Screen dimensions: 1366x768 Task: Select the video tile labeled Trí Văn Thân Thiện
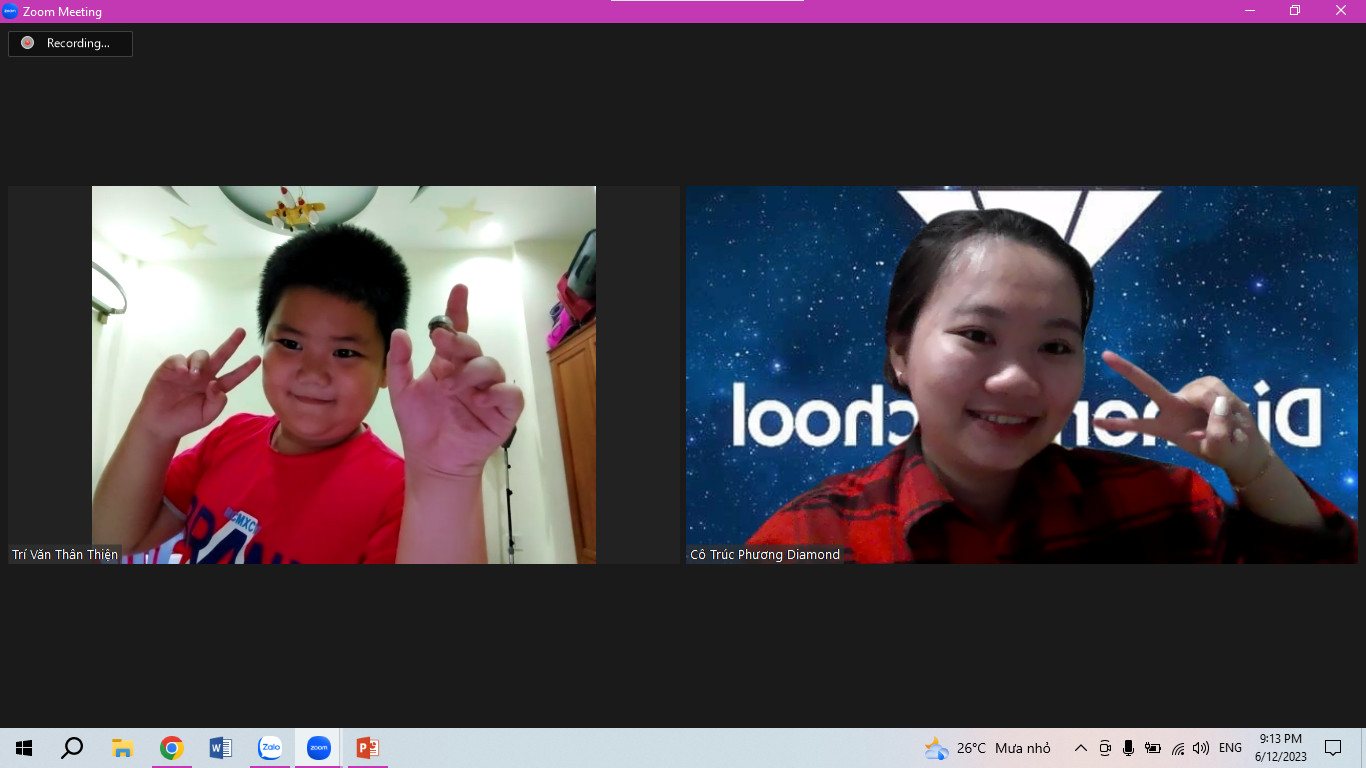(343, 375)
